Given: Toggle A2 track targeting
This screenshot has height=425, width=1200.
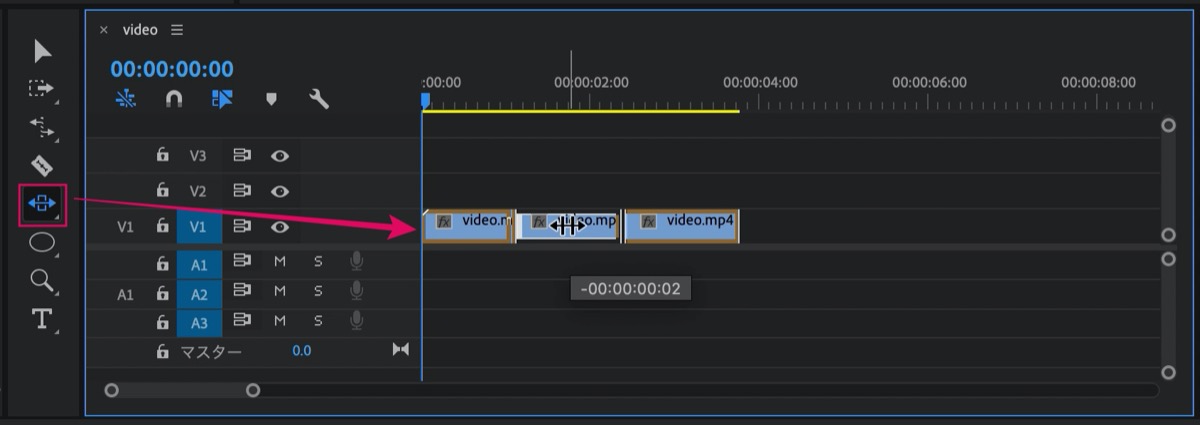Looking at the screenshot, I should coord(198,294).
